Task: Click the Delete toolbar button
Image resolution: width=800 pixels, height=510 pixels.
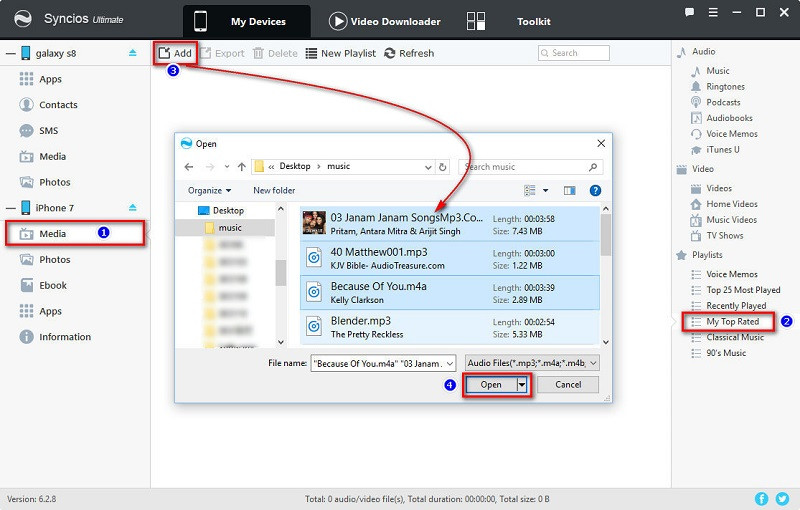Action: [276, 53]
